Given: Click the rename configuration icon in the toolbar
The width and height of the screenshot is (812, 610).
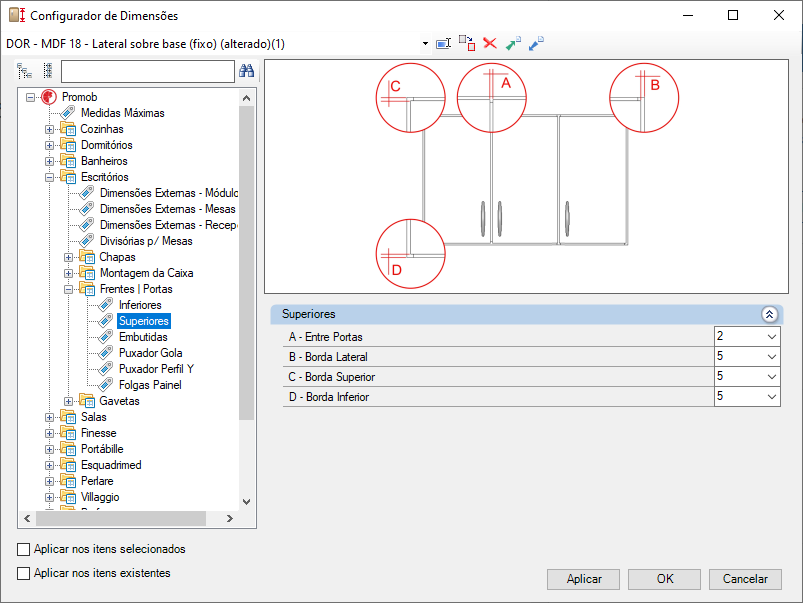Looking at the screenshot, I should tap(444, 43).
